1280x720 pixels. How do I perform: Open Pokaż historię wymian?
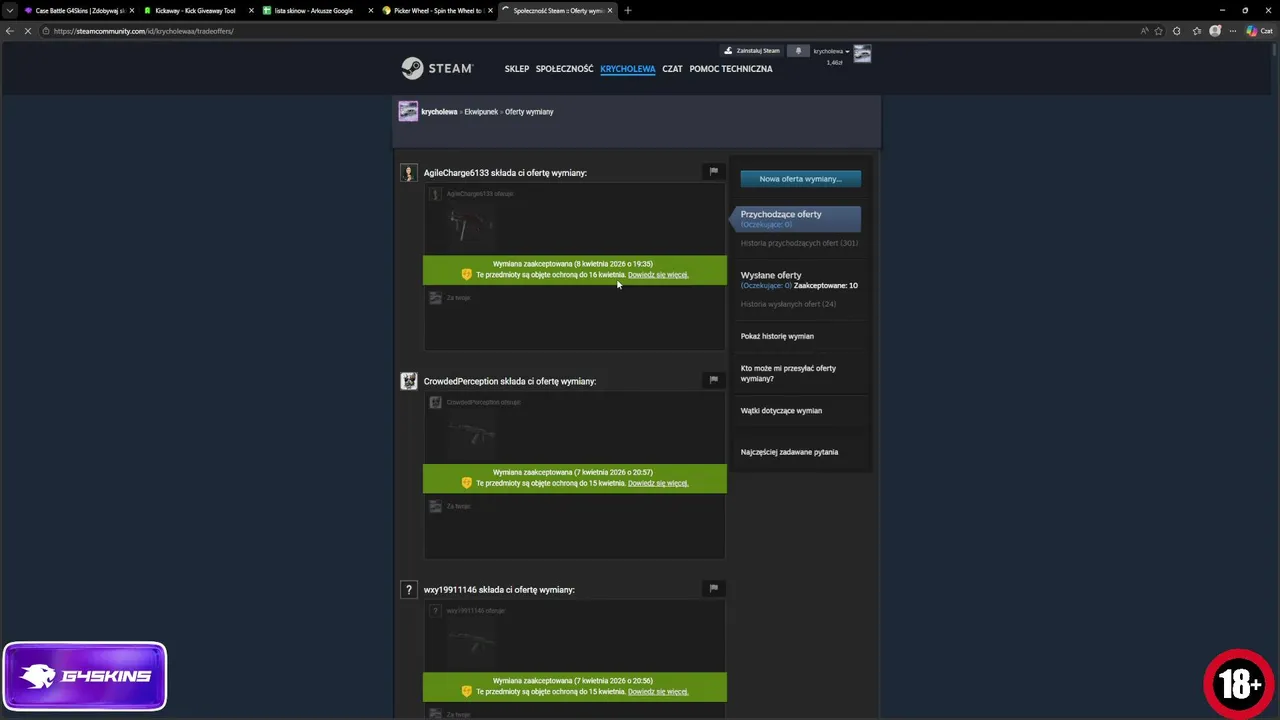click(777, 336)
